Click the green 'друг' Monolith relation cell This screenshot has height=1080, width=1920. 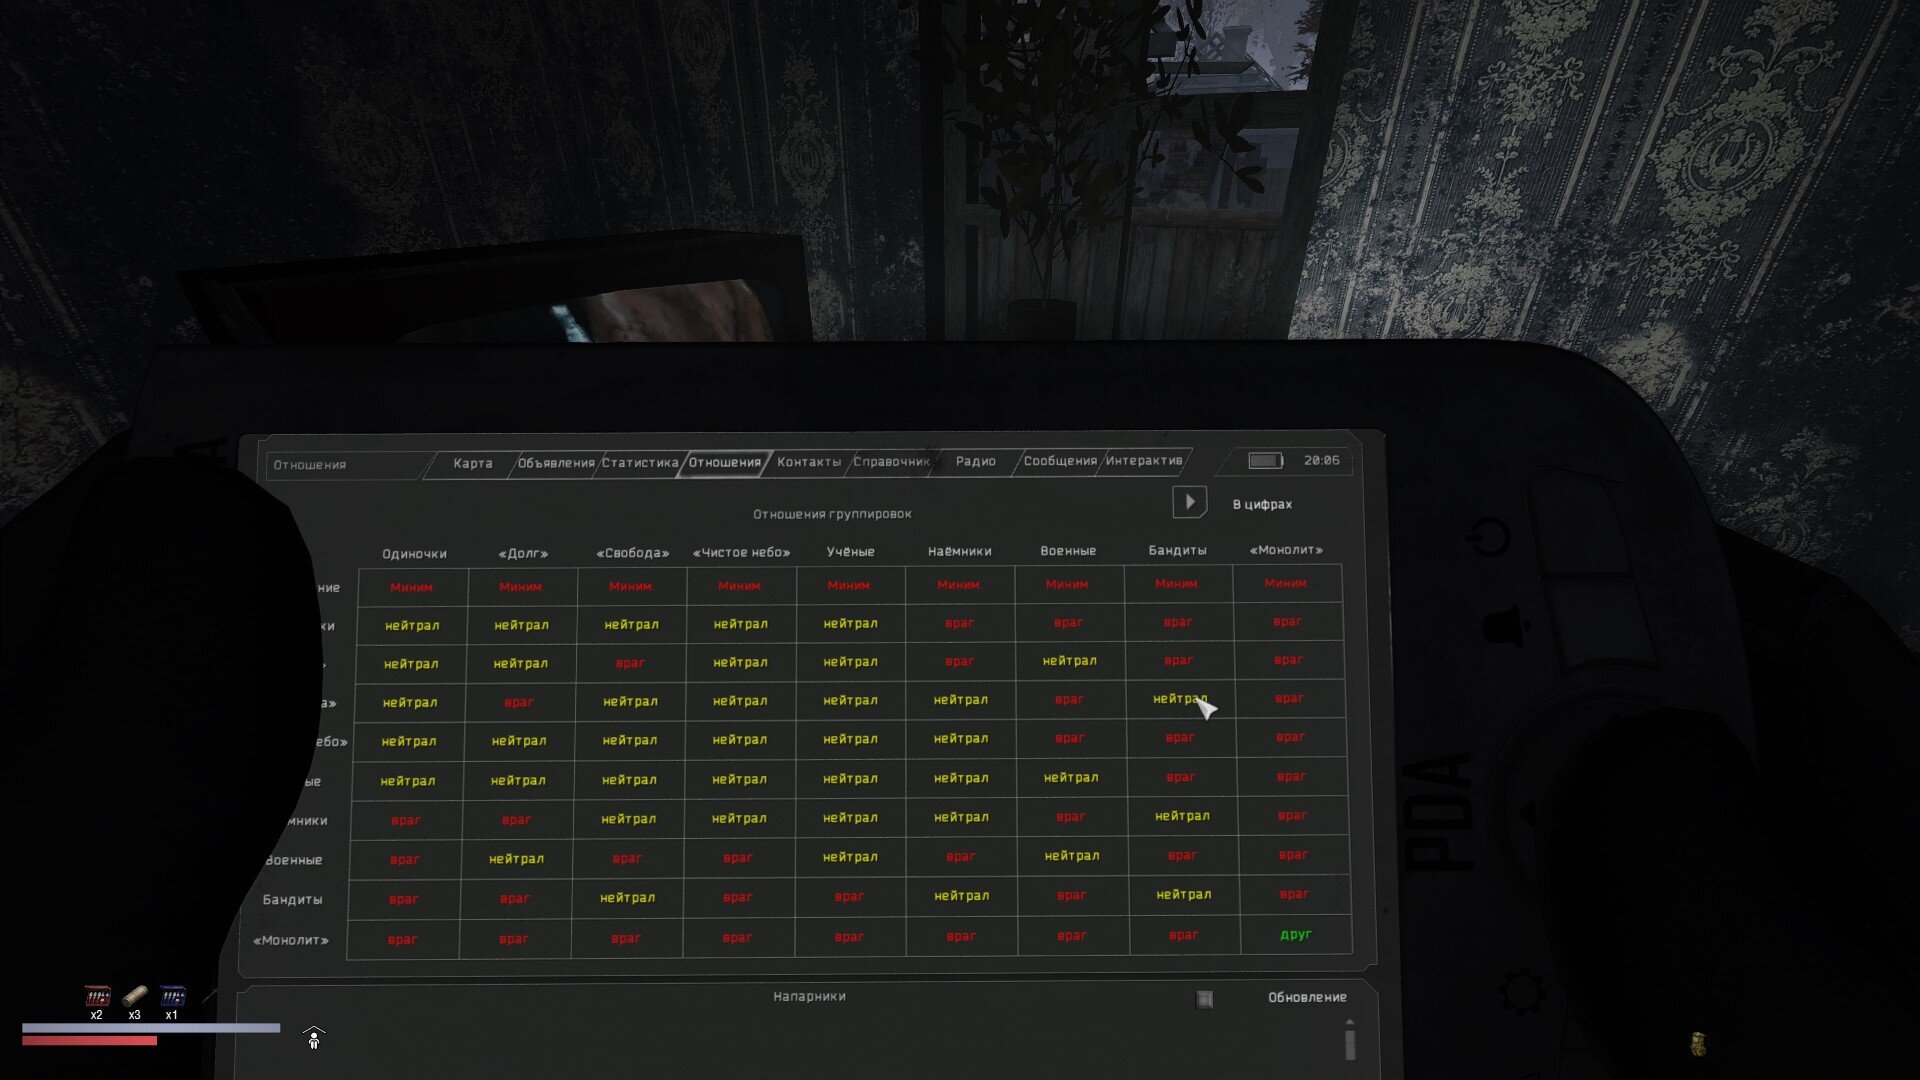pos(1295,935)
